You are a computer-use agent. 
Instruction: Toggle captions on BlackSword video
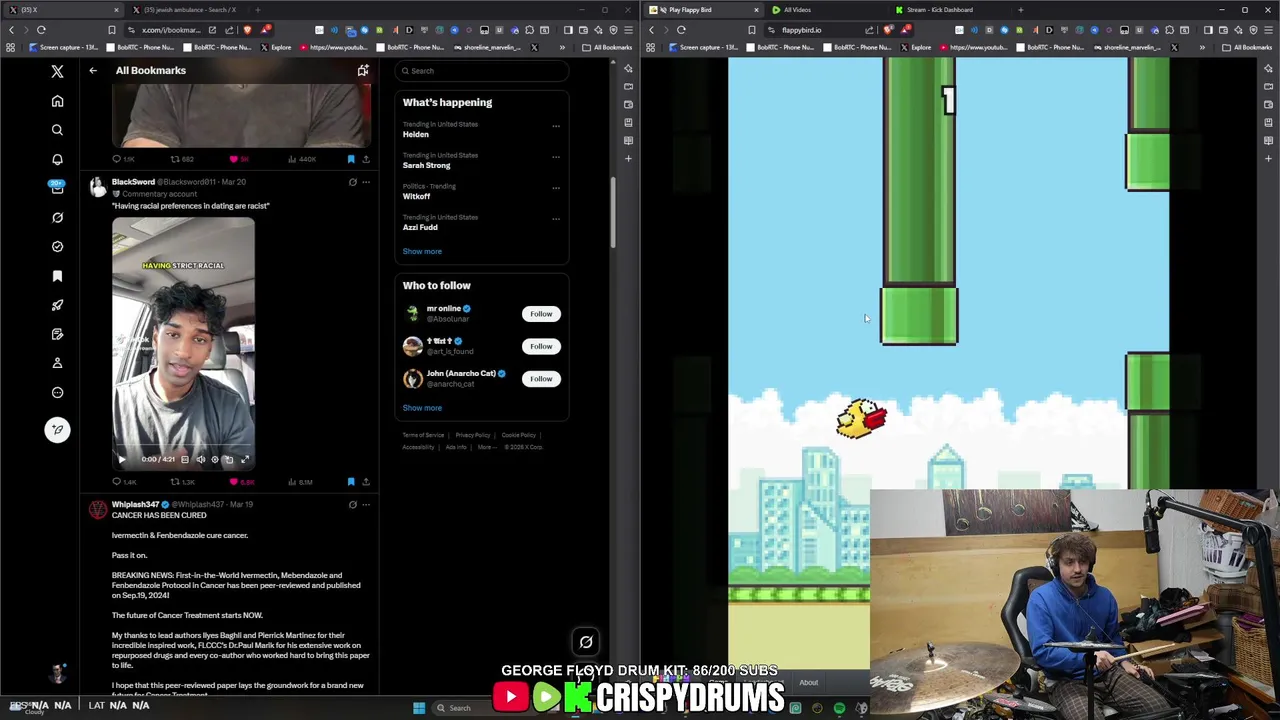[186, 459]
